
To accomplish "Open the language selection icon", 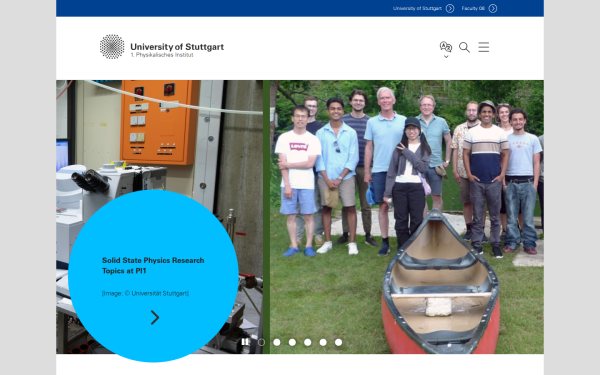I will [446, 47].
